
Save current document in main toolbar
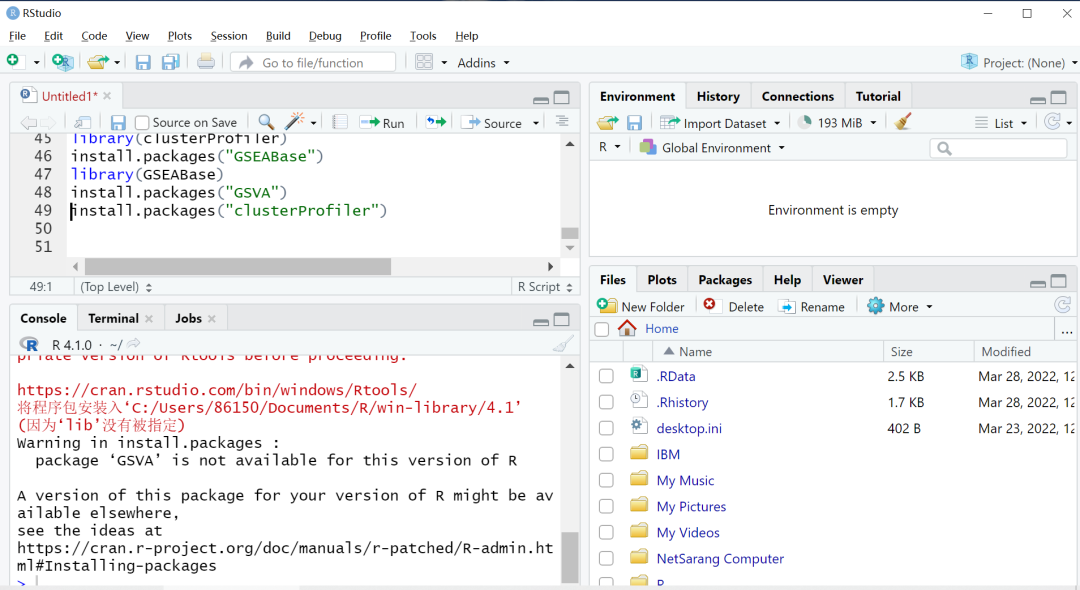click(x=143, y=63)
